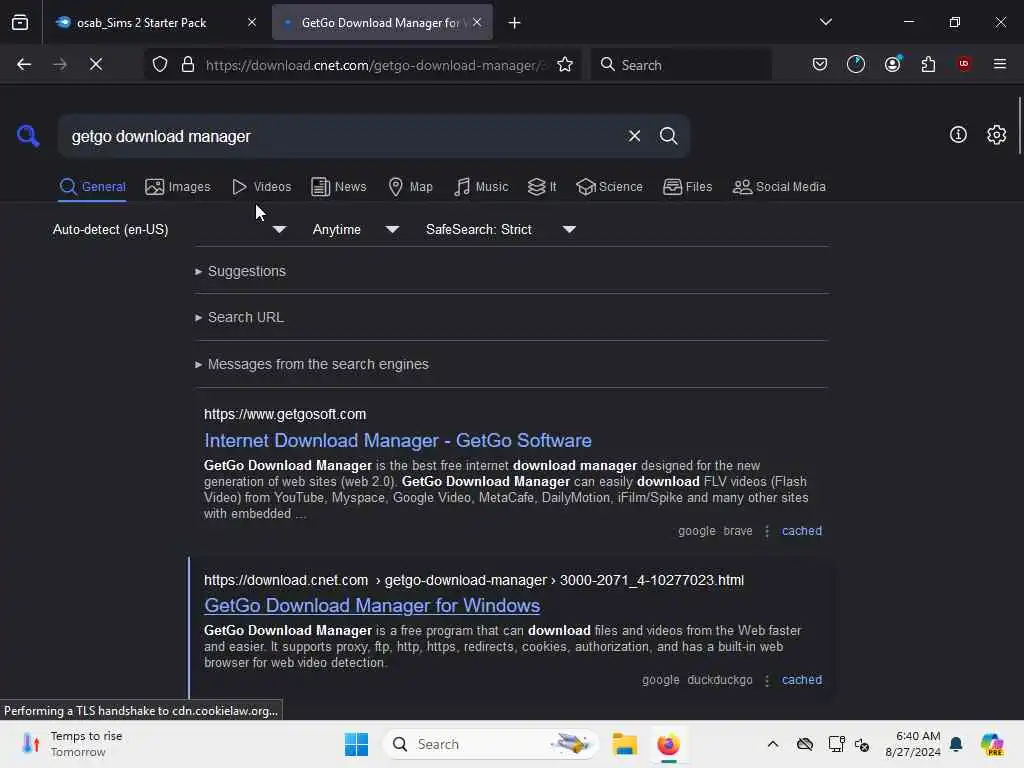The image size is (1024, 768).
Task: Open SafeSearch: Strict dropdown
Action: (x=500, y=230)
